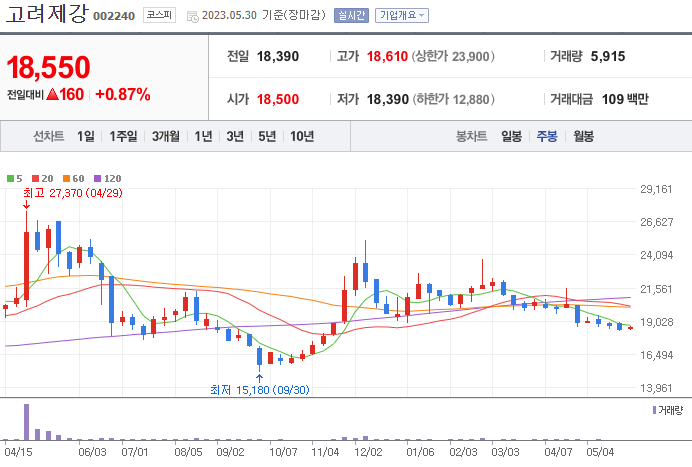Click the 선차트 label
Screen dimensions: 692x467
[x=49, y=136]
